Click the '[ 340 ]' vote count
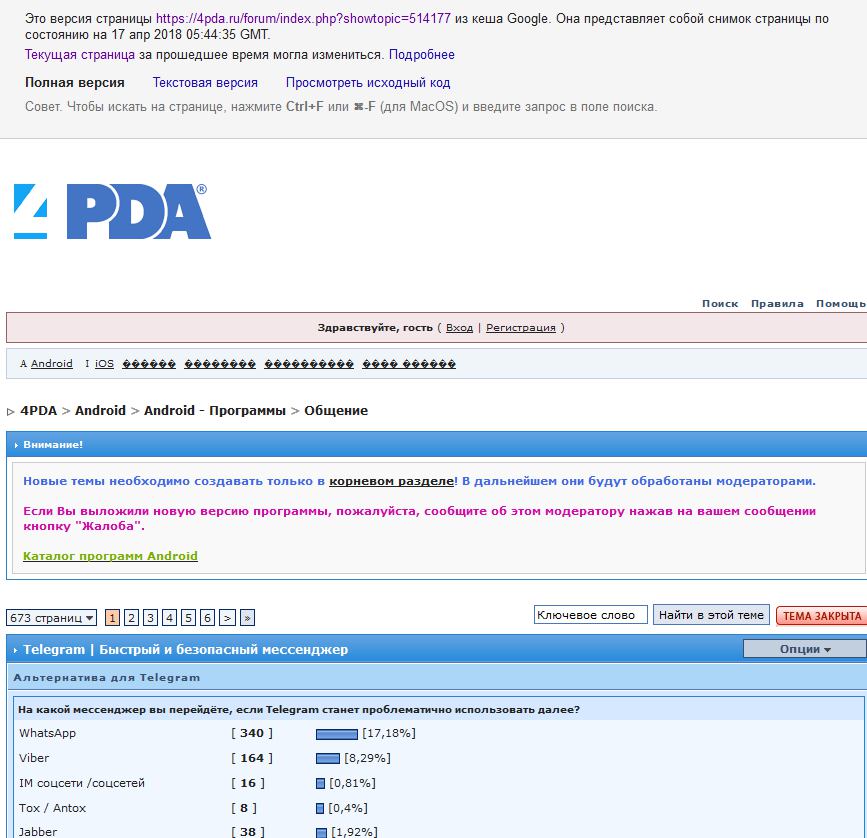This screenshot has width=867, height=838. 252,734
